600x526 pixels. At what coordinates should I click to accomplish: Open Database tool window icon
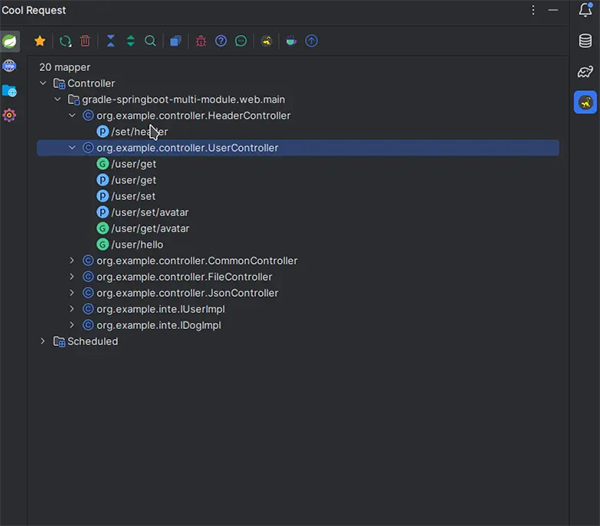tap(585, 41)
